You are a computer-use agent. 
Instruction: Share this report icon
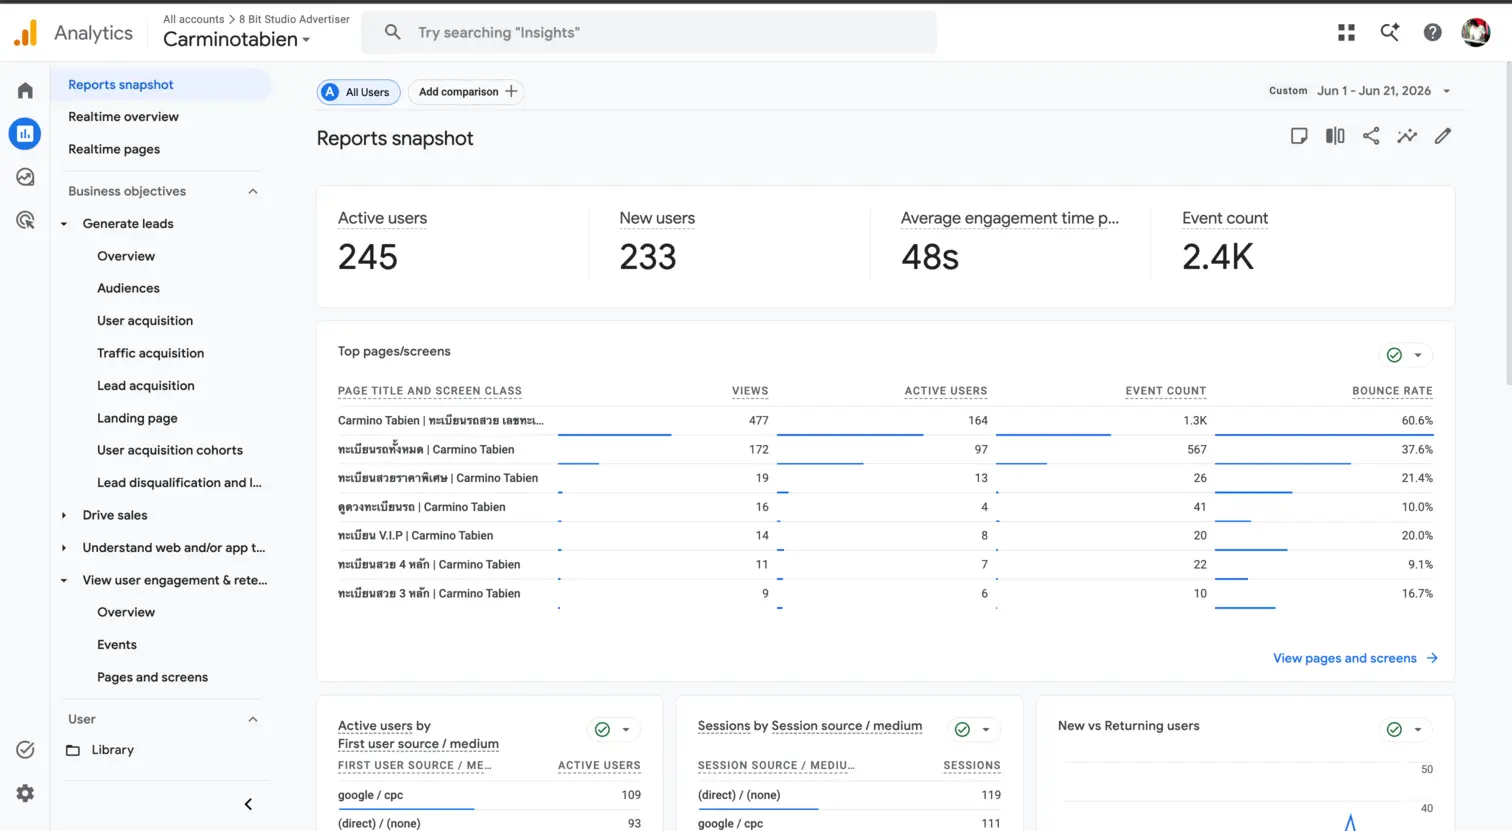coord(1371,136)
